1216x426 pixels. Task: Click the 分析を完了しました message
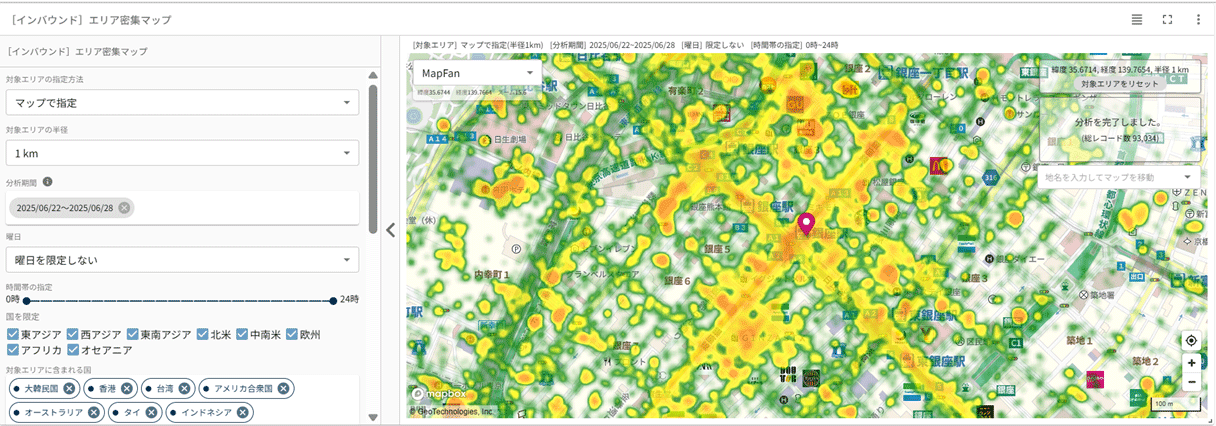(1117, 122)
